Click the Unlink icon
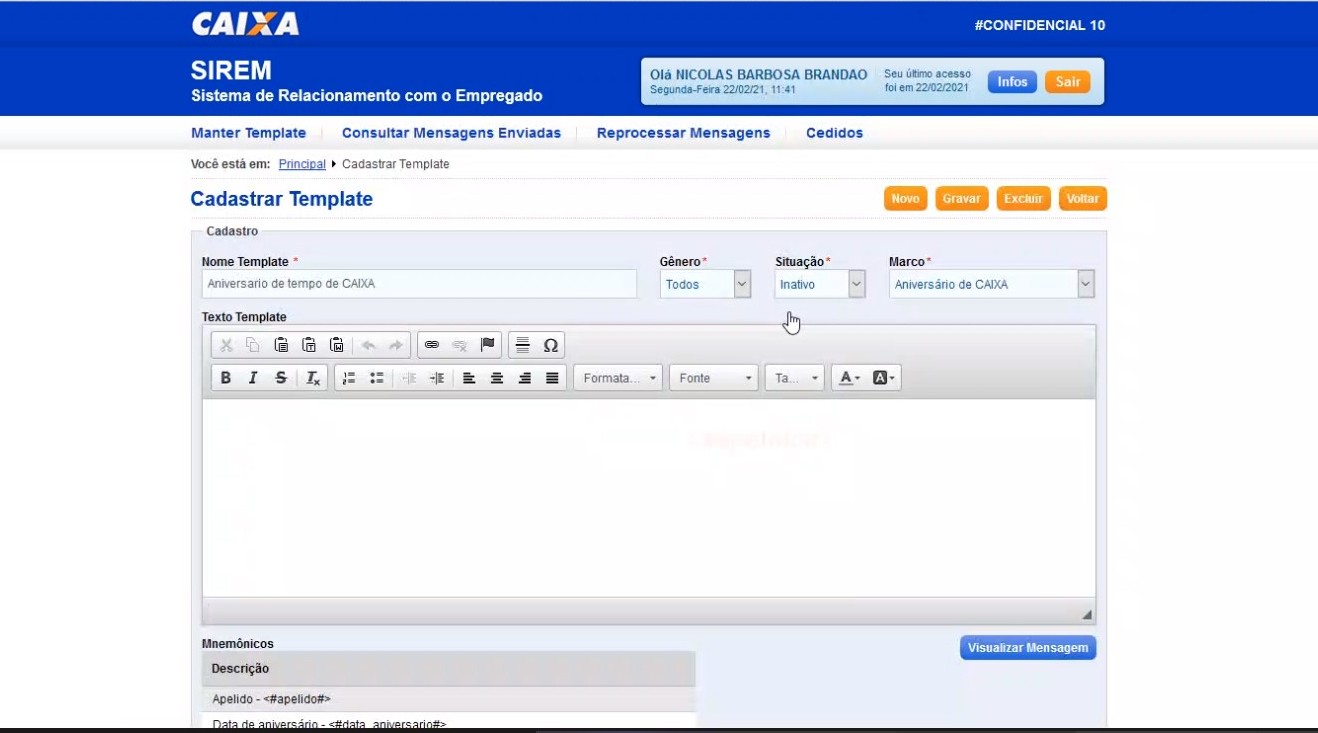 tap(460, 345)
